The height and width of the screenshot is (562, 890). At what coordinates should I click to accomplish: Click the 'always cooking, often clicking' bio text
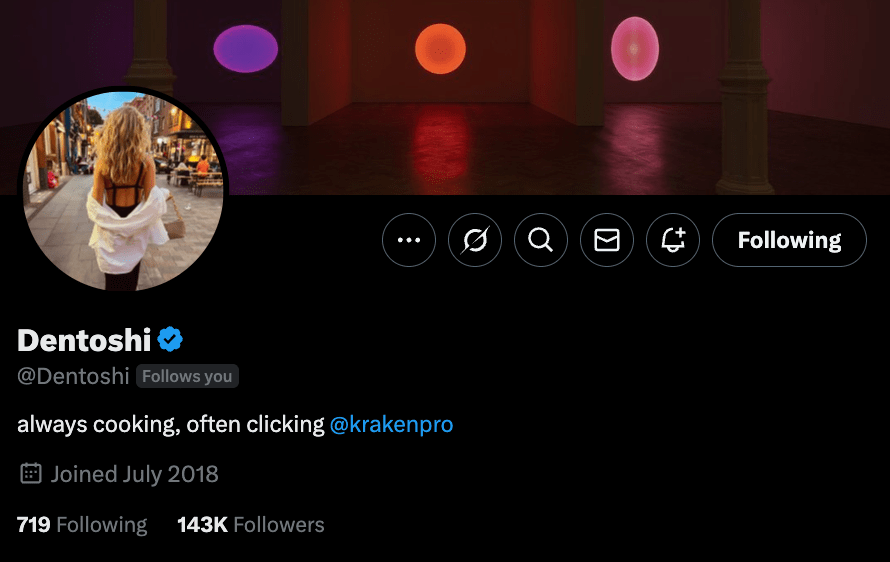coord(170,424)
